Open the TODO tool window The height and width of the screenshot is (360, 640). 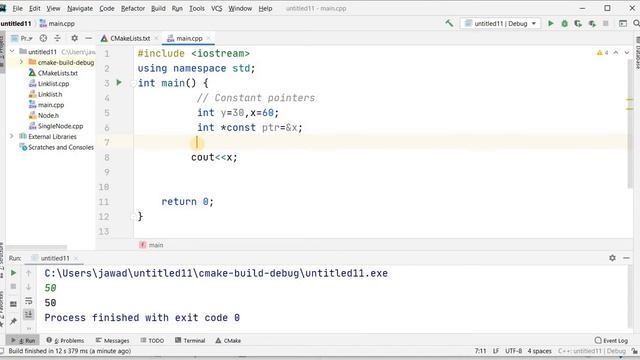(152, 340)
